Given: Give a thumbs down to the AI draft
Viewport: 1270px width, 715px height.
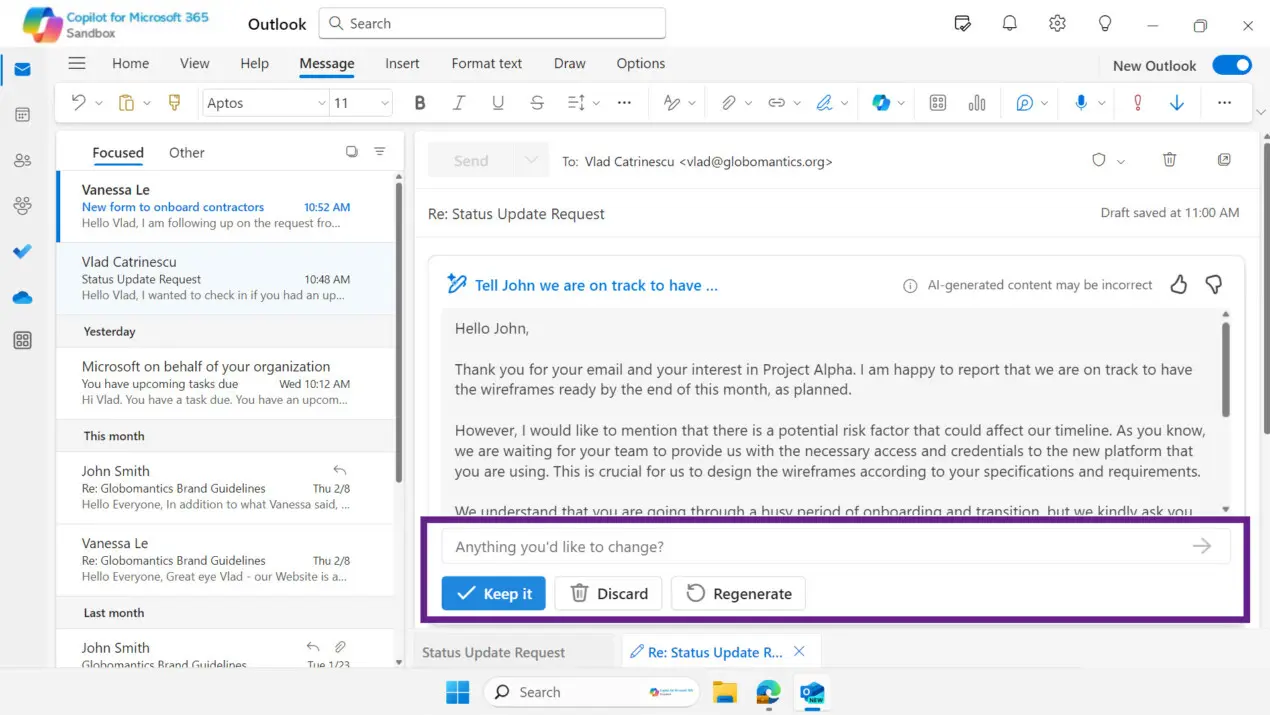Looking at the screenshot, I should (x=1213, y=284).
